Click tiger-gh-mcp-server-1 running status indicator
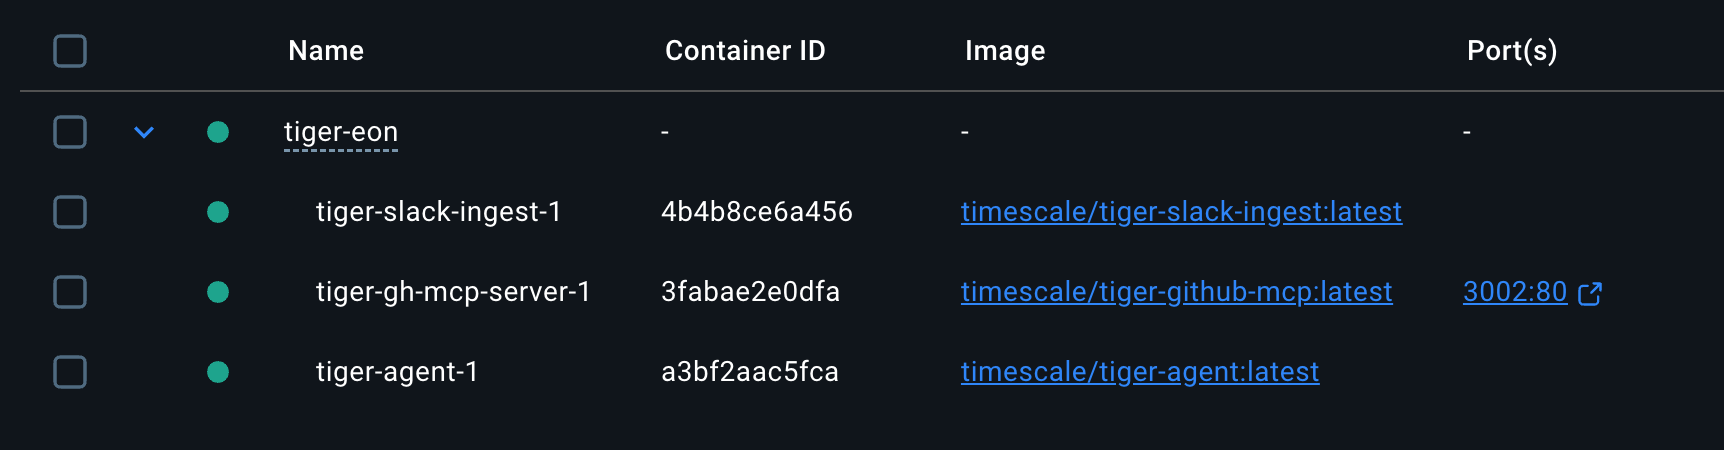The image size is (1724, 450). (x=218, y=292)
